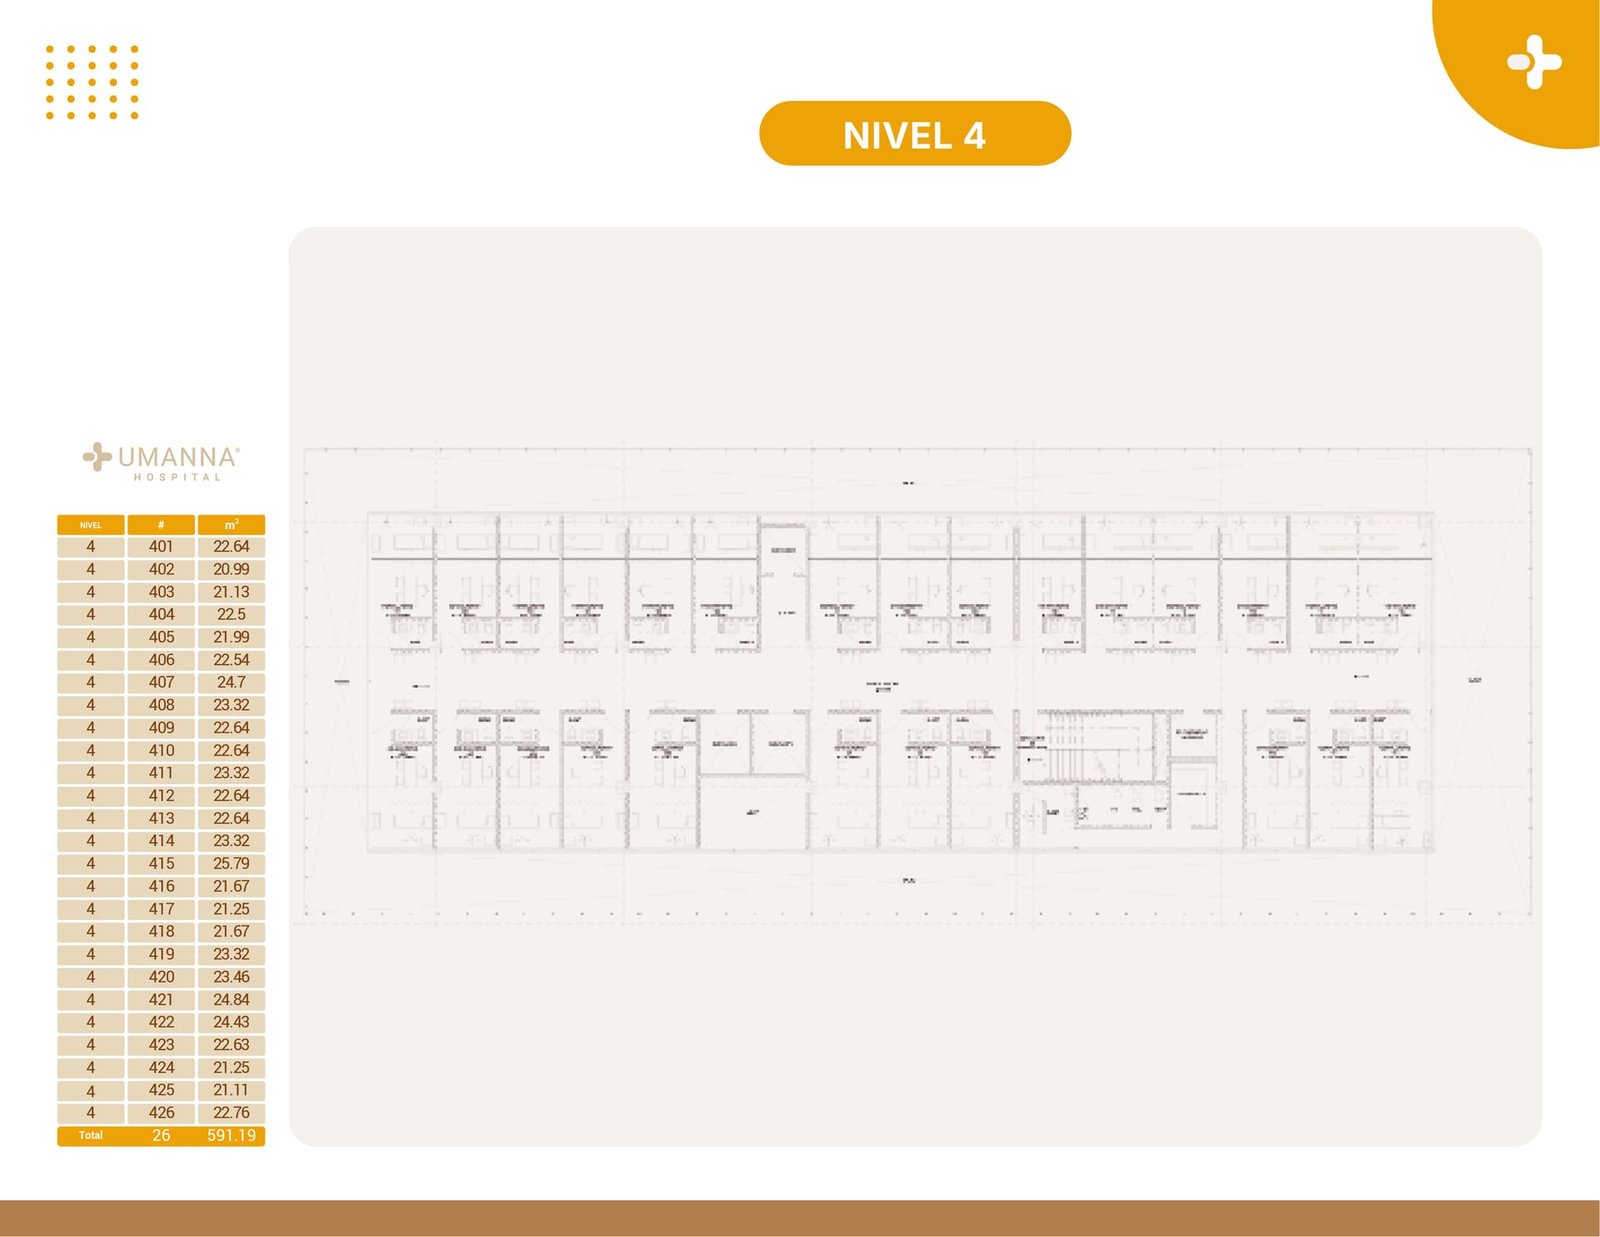Select the NIVEL column header

(x=91, y=525)
